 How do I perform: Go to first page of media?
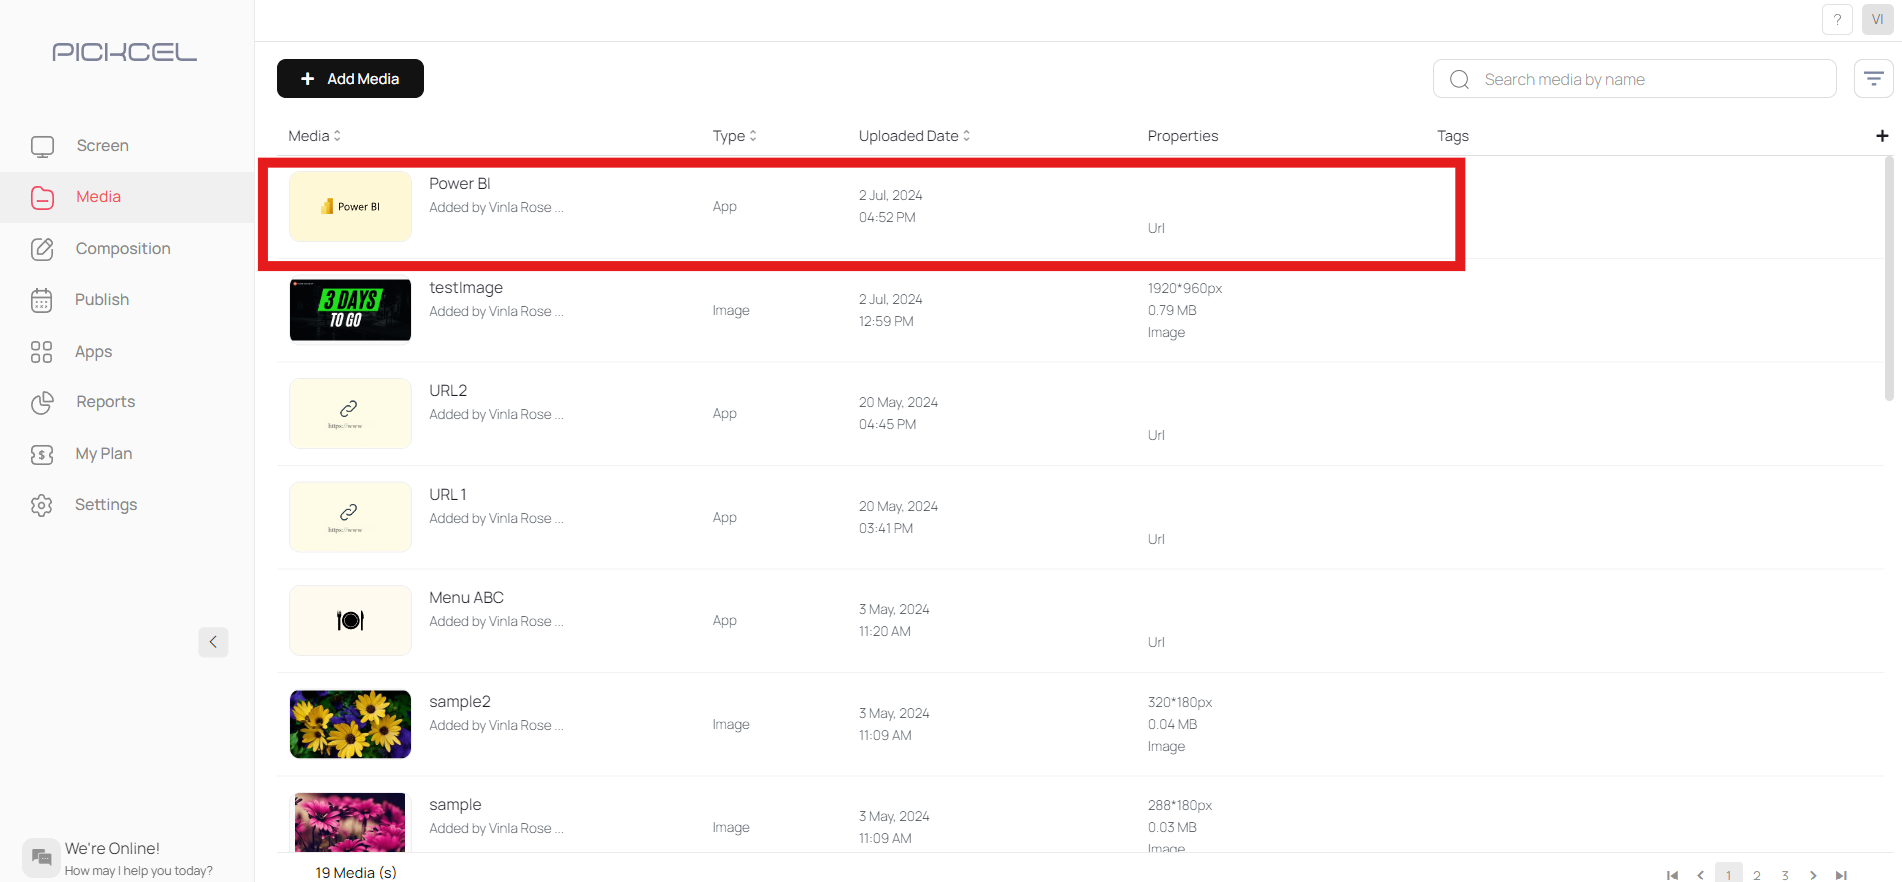coord(1672,875)
